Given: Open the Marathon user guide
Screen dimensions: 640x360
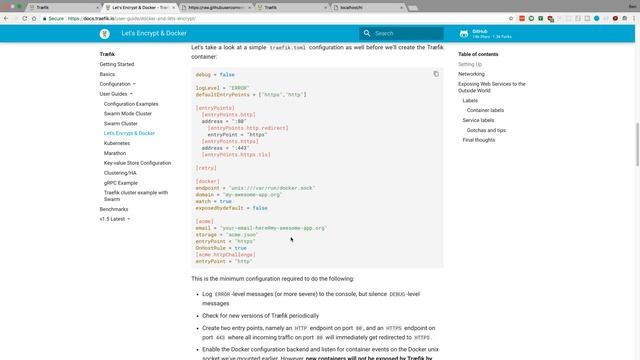Looking at the screenshot, I should pyautogui.click(x=115, y=153).
